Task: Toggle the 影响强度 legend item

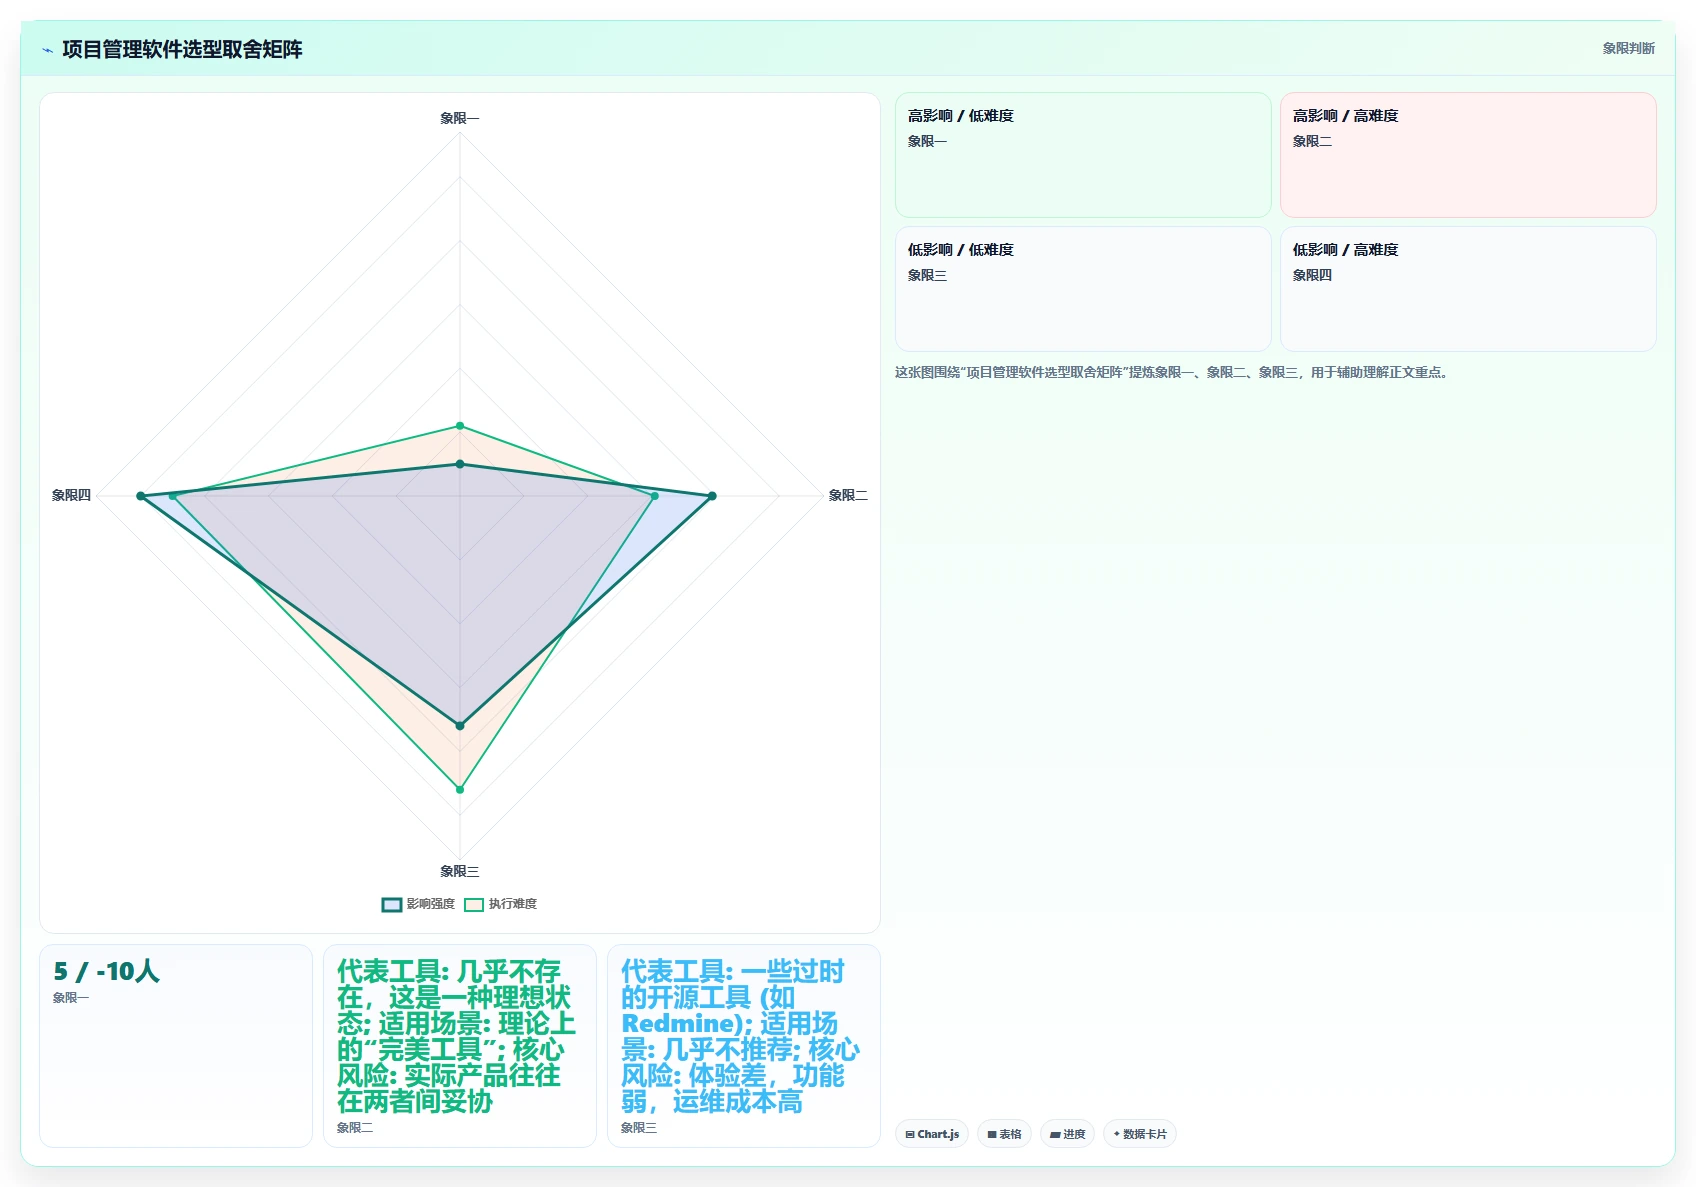Action: coord(418,904)
